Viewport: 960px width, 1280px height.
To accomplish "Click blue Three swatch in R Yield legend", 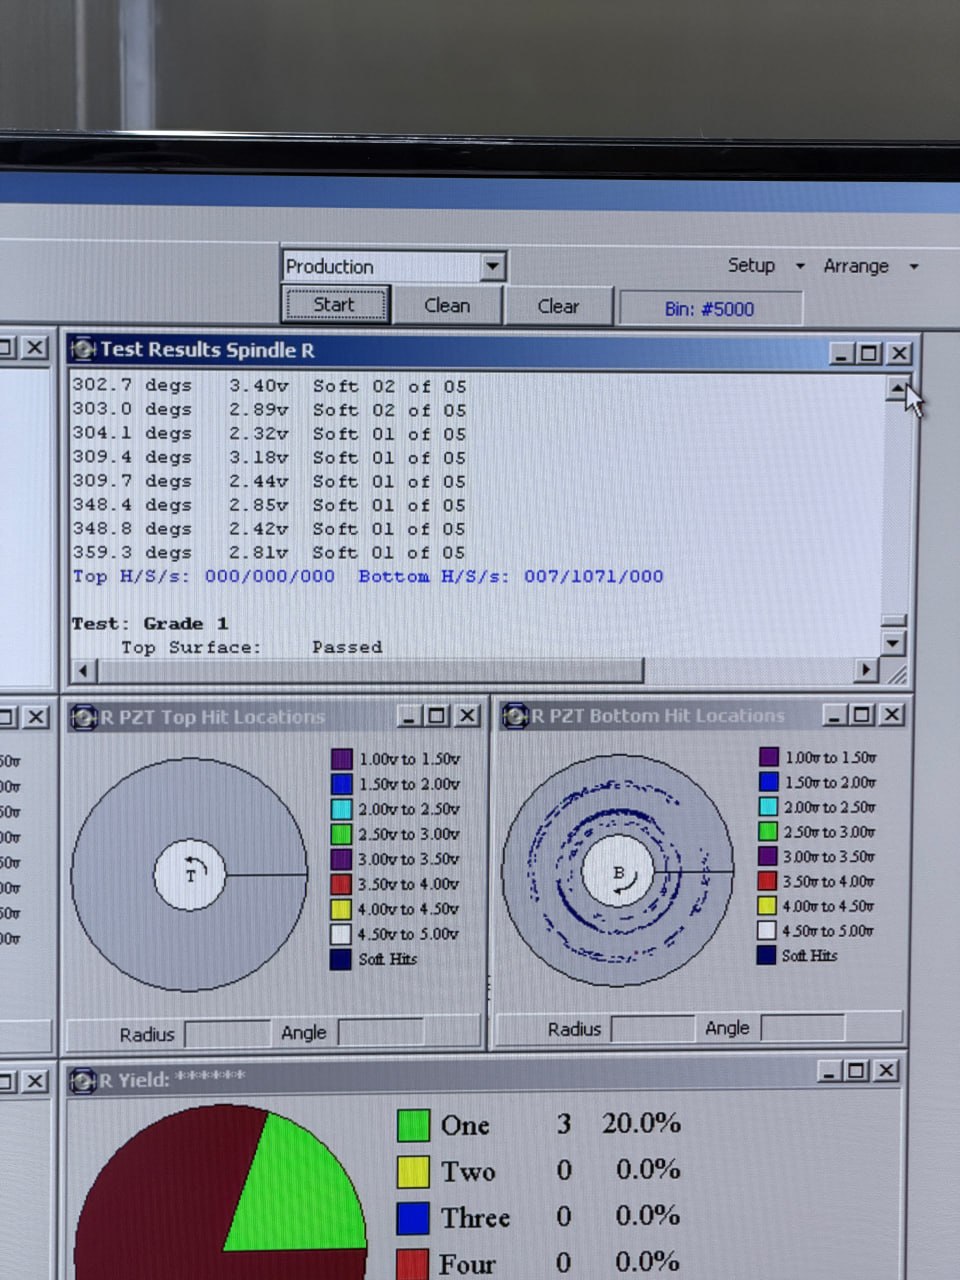I will (414, 1217).
